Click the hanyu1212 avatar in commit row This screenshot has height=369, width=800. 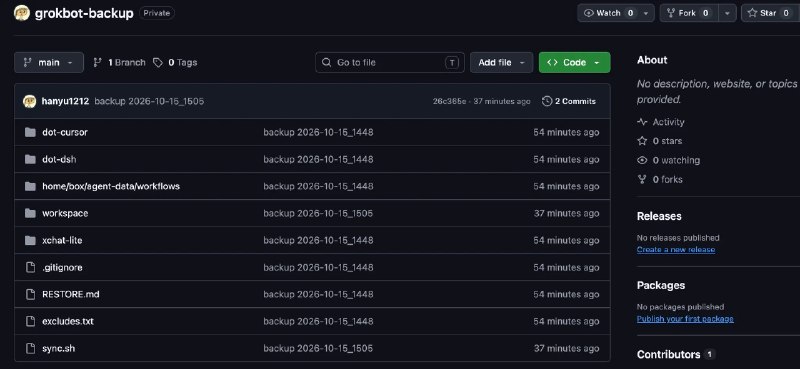click(30, 101)
